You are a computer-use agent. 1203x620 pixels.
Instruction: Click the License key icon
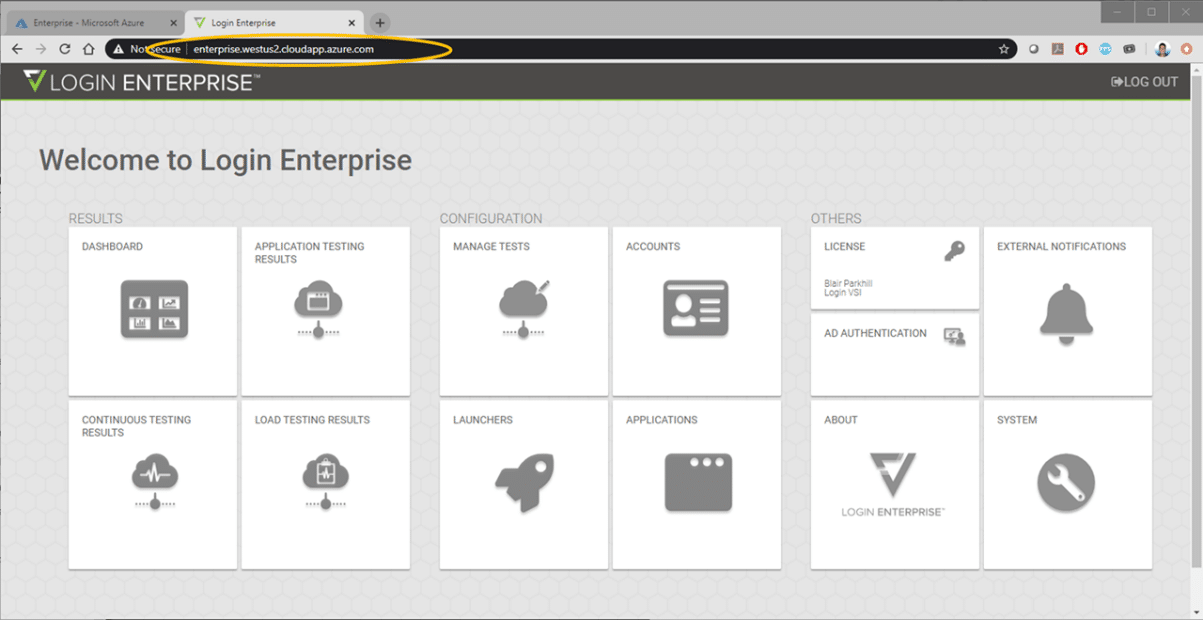coord(955,251)
